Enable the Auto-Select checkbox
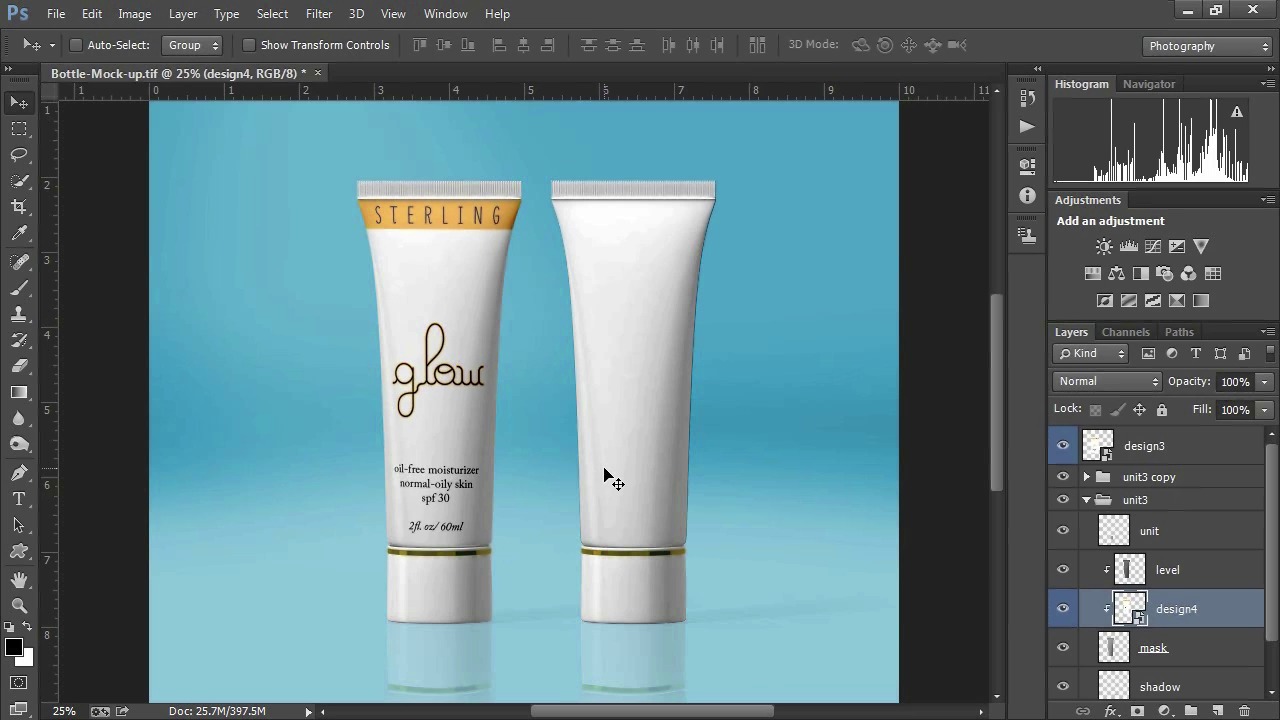The height and width of the screenshot is (720, 1280). (x=75, y=45)
